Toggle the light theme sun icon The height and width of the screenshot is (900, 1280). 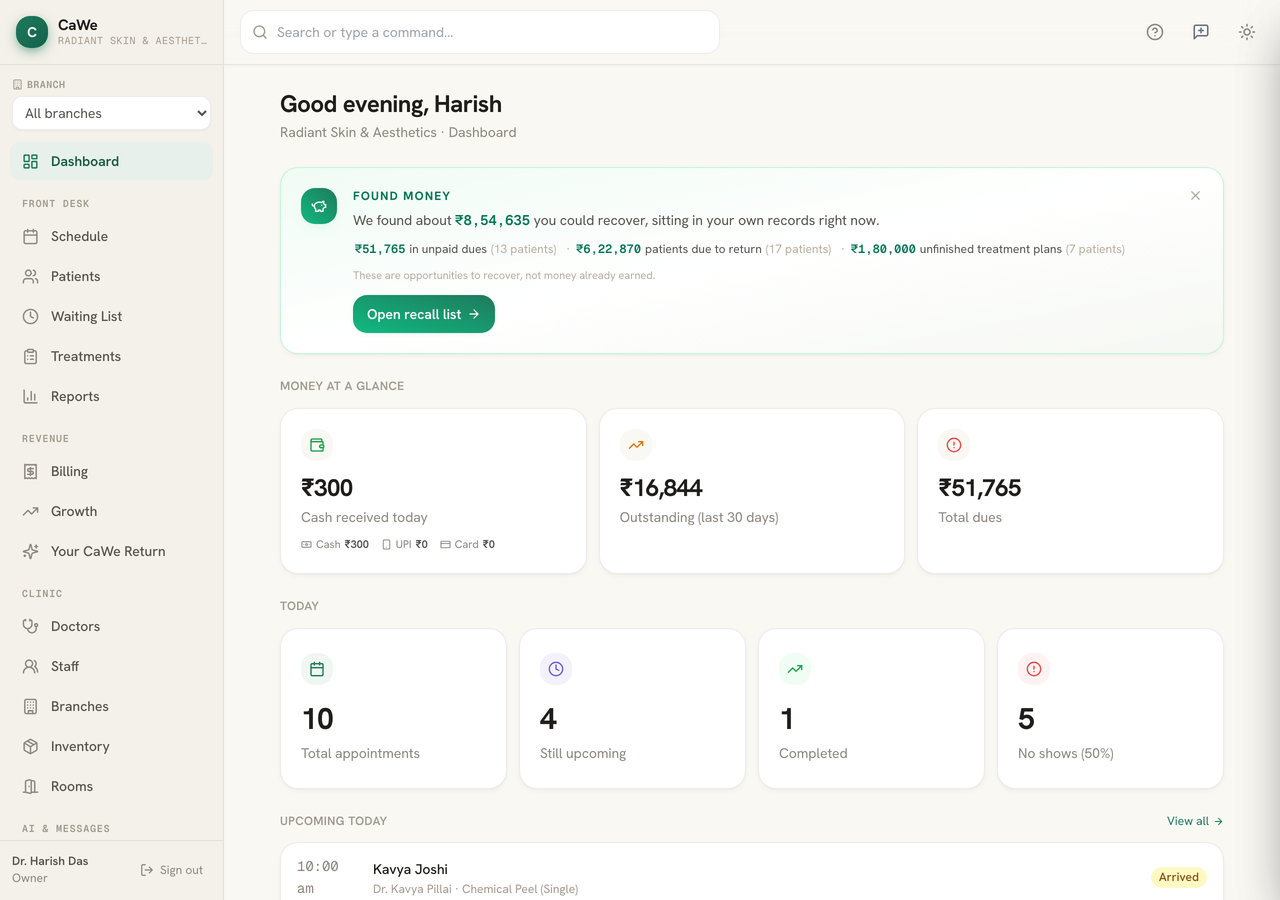1247,32
